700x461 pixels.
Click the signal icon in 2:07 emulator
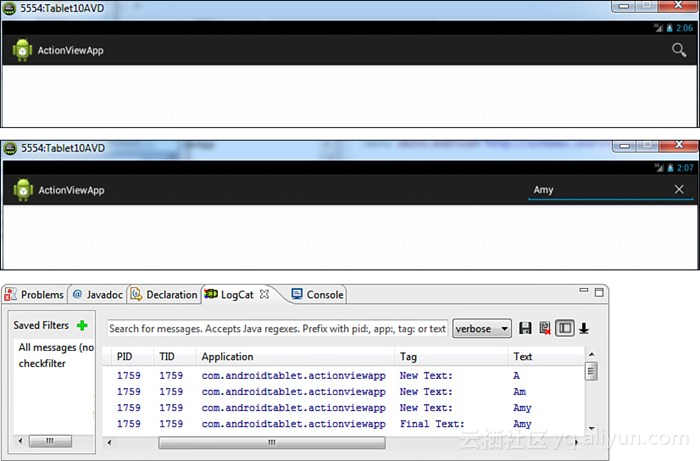(x=659, y=167)
